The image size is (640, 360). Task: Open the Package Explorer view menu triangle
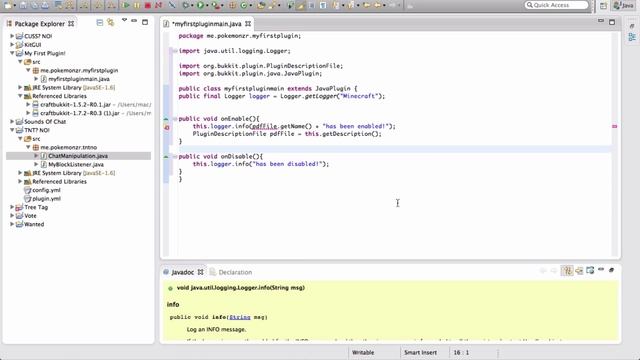coord(124,20)
